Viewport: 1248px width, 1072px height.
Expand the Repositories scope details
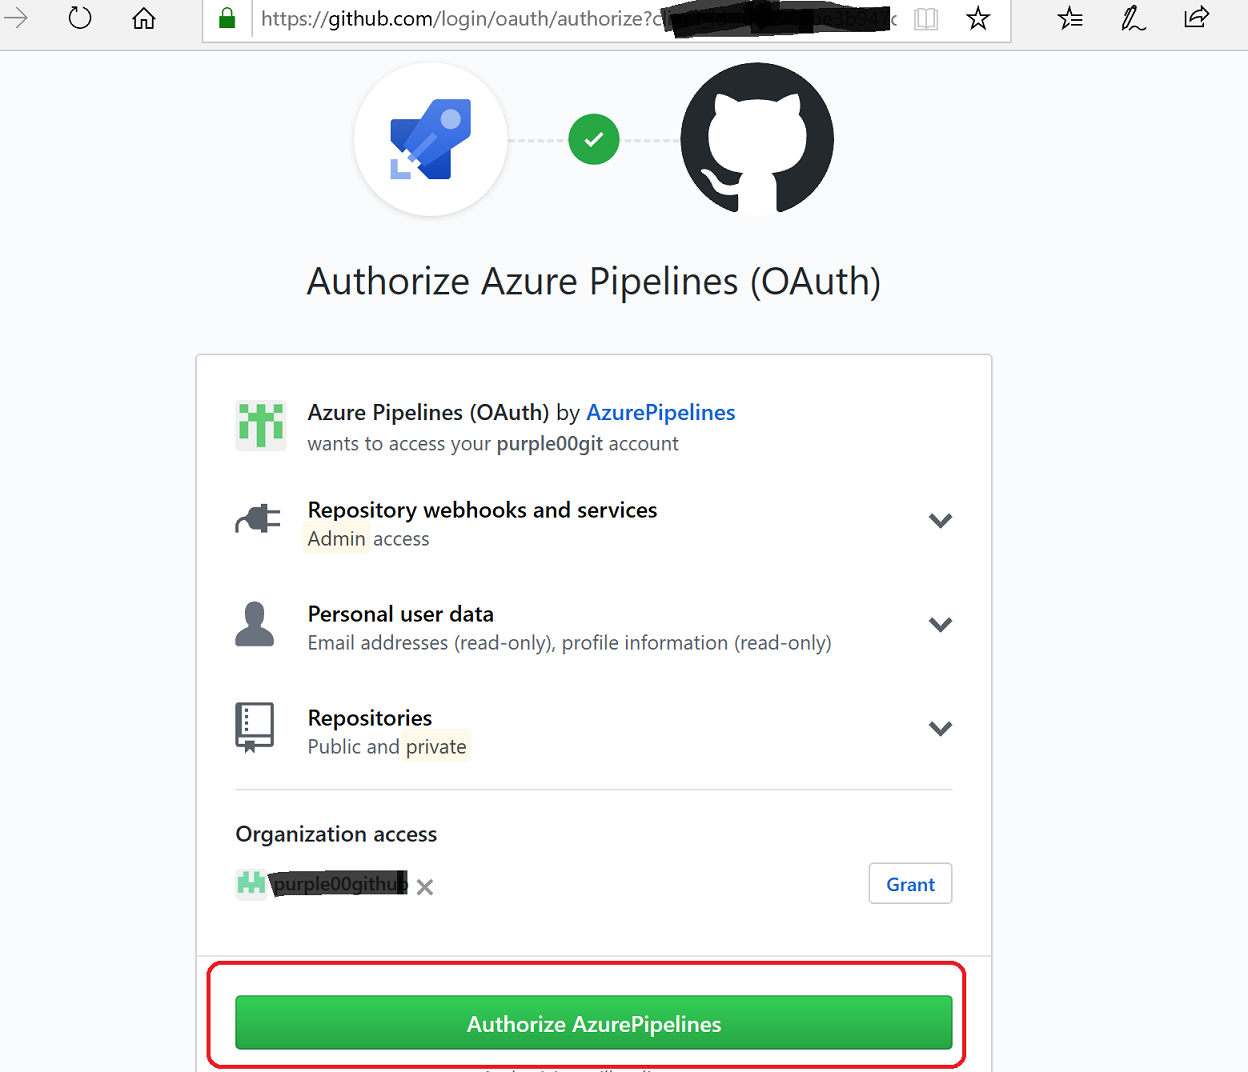(x=939, y=728)
